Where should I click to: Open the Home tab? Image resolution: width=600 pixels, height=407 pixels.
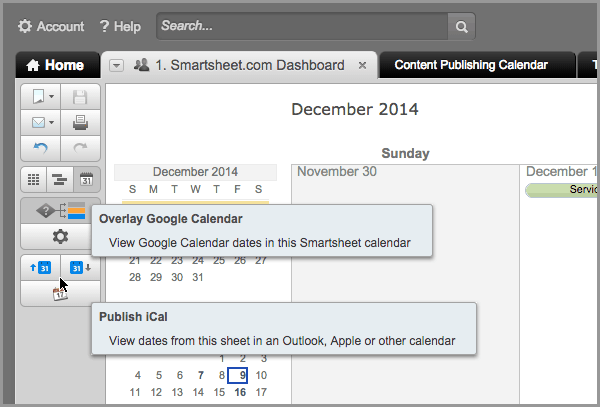[57, 65]
